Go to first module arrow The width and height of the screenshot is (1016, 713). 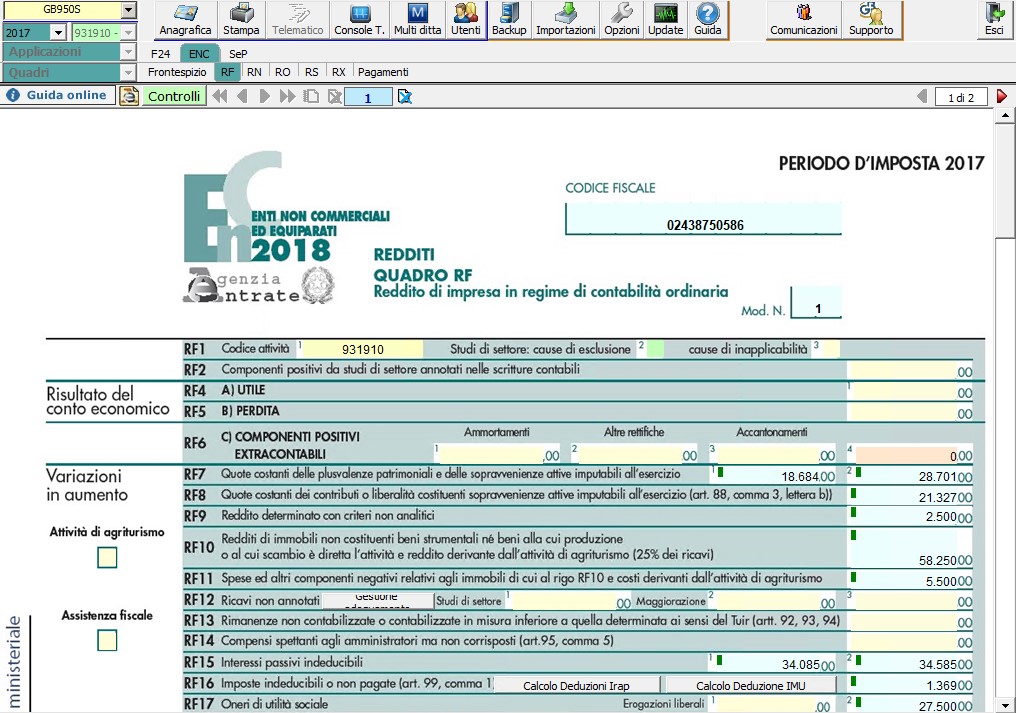[x=220, y=97]
